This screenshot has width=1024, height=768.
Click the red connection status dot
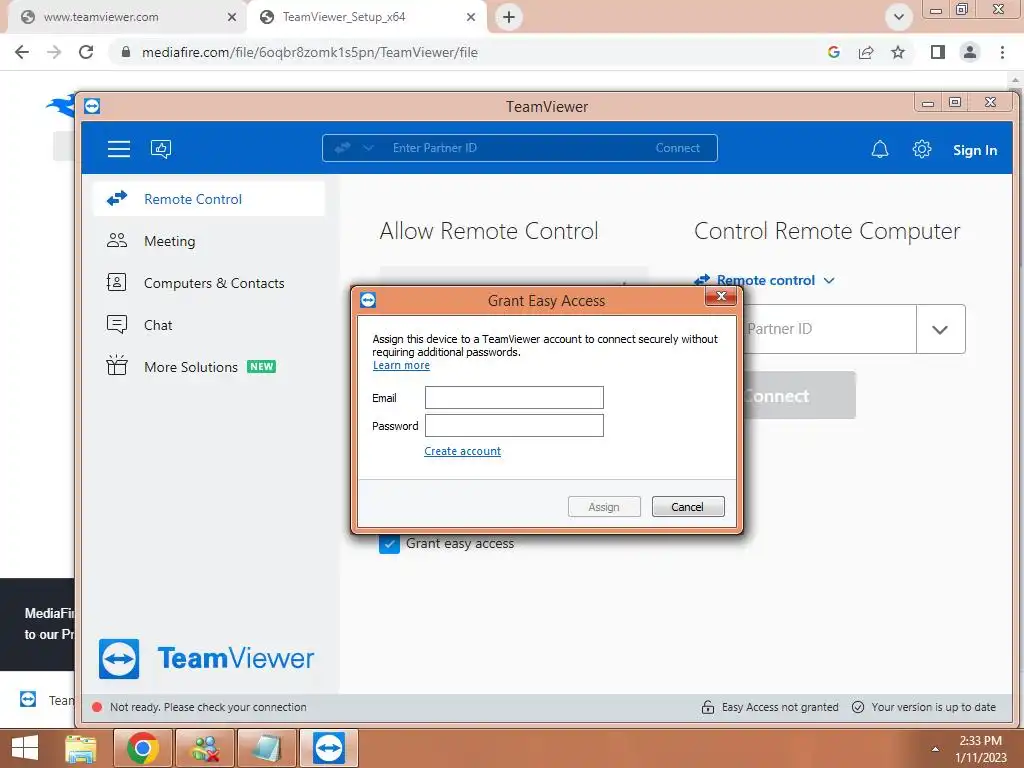pyautogui.click(x=97, y=707)
